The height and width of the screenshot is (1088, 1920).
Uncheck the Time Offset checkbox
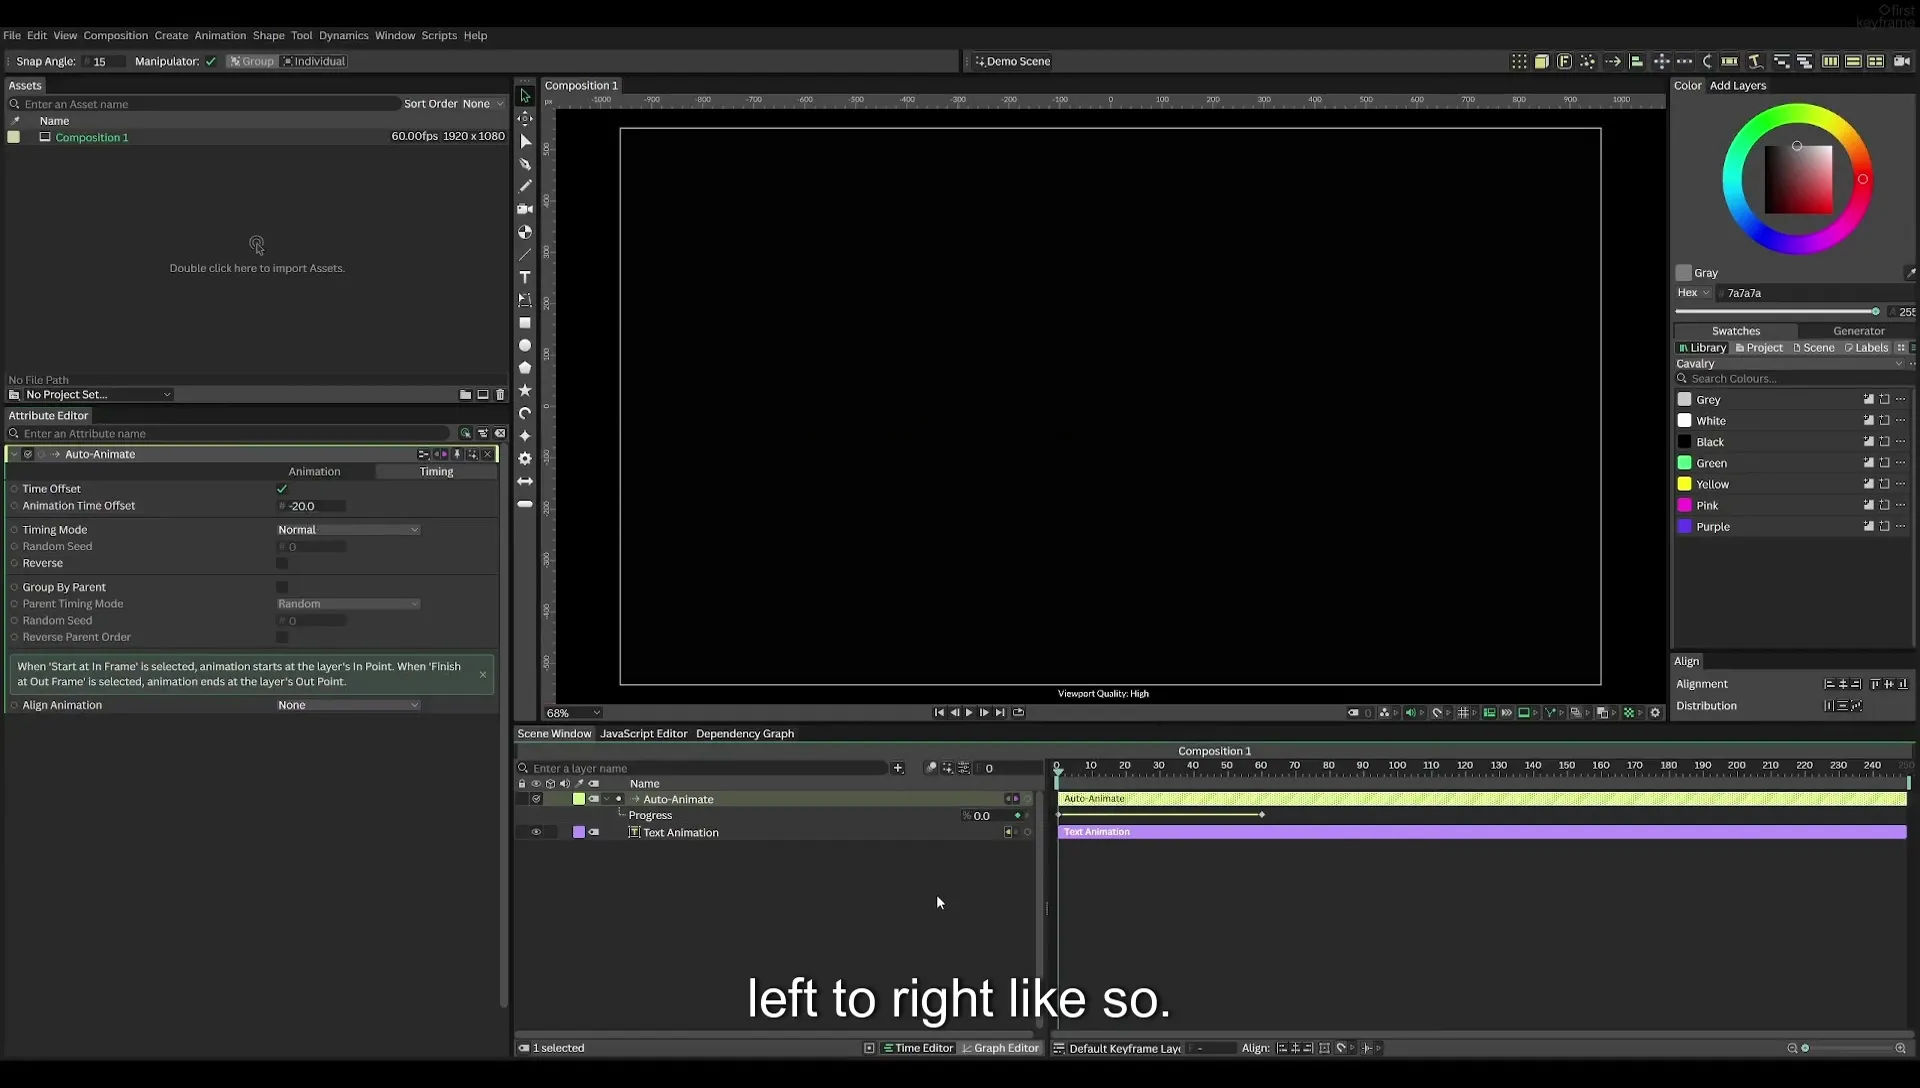click(x=282, y=489)
